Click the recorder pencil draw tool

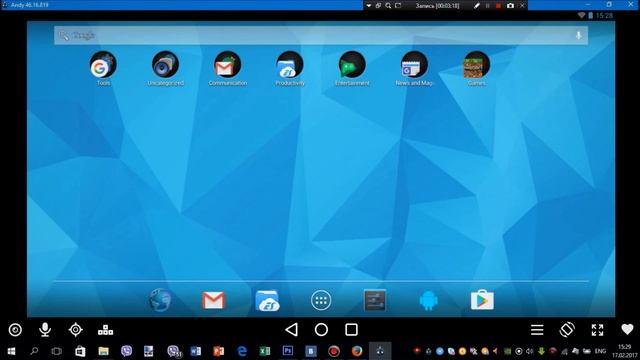476,6
